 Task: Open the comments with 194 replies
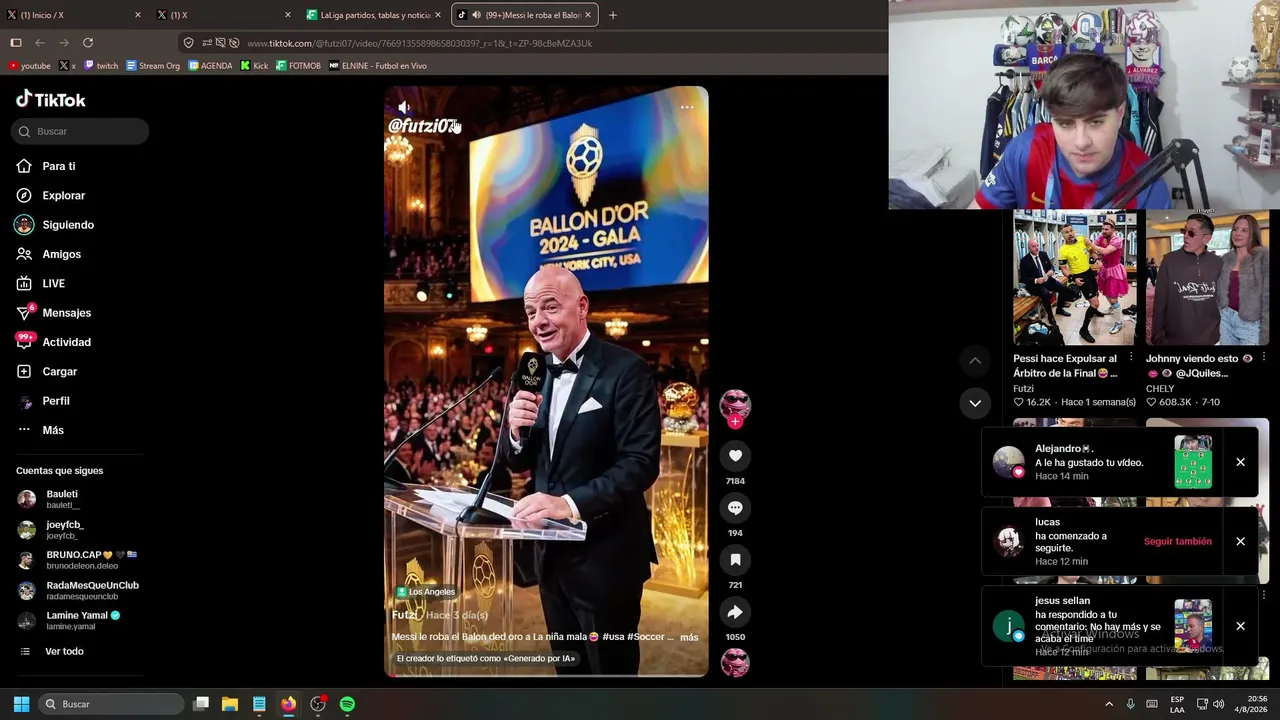tap(735, 508)
